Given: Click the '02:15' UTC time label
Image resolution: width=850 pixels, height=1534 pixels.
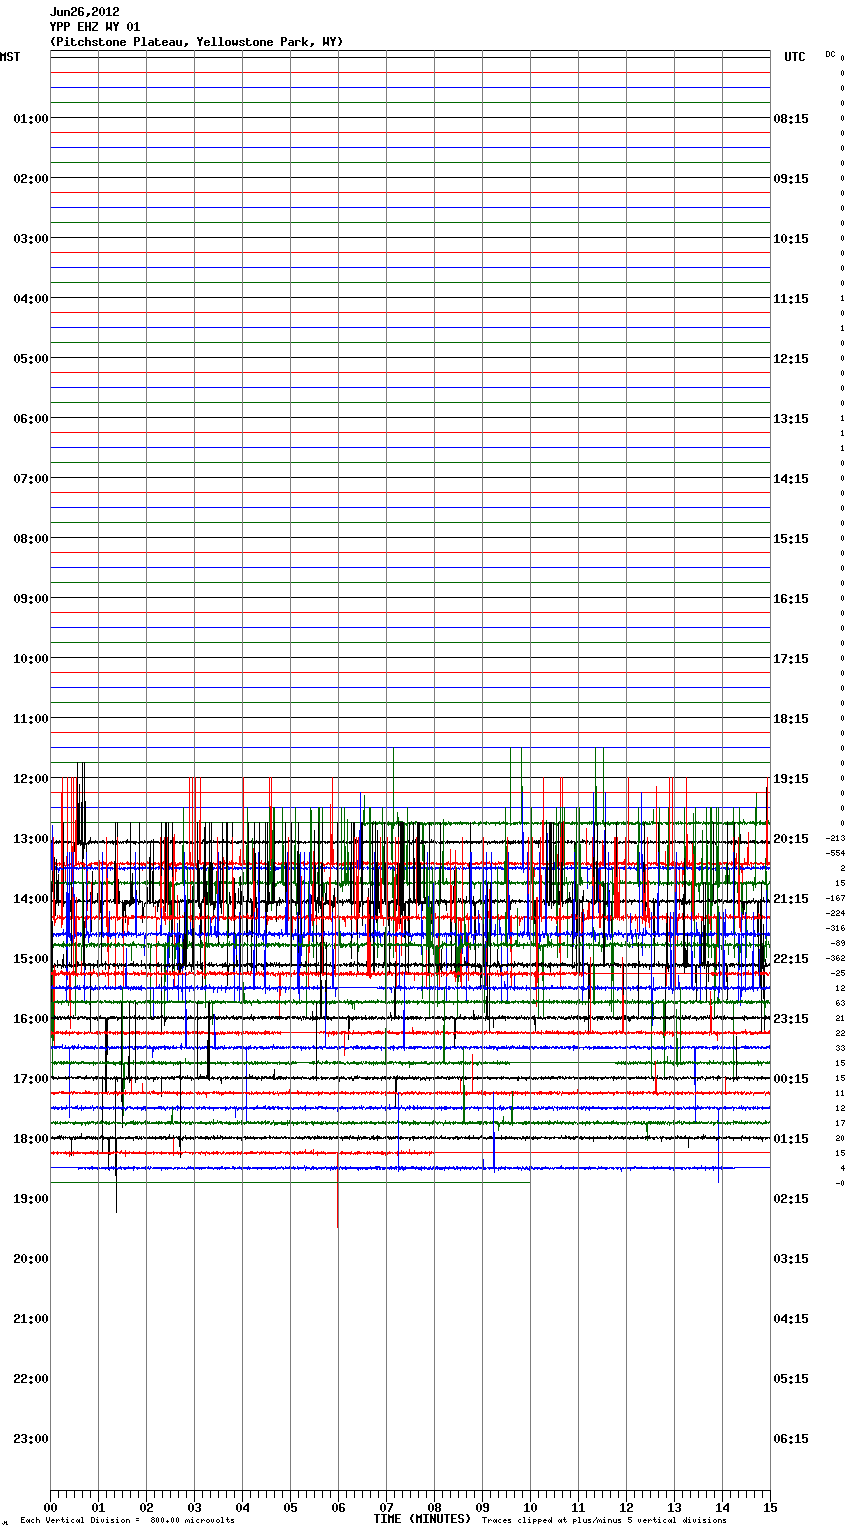Looking at the screenshot, I should pyautogui.click(x=791, y=1199).
